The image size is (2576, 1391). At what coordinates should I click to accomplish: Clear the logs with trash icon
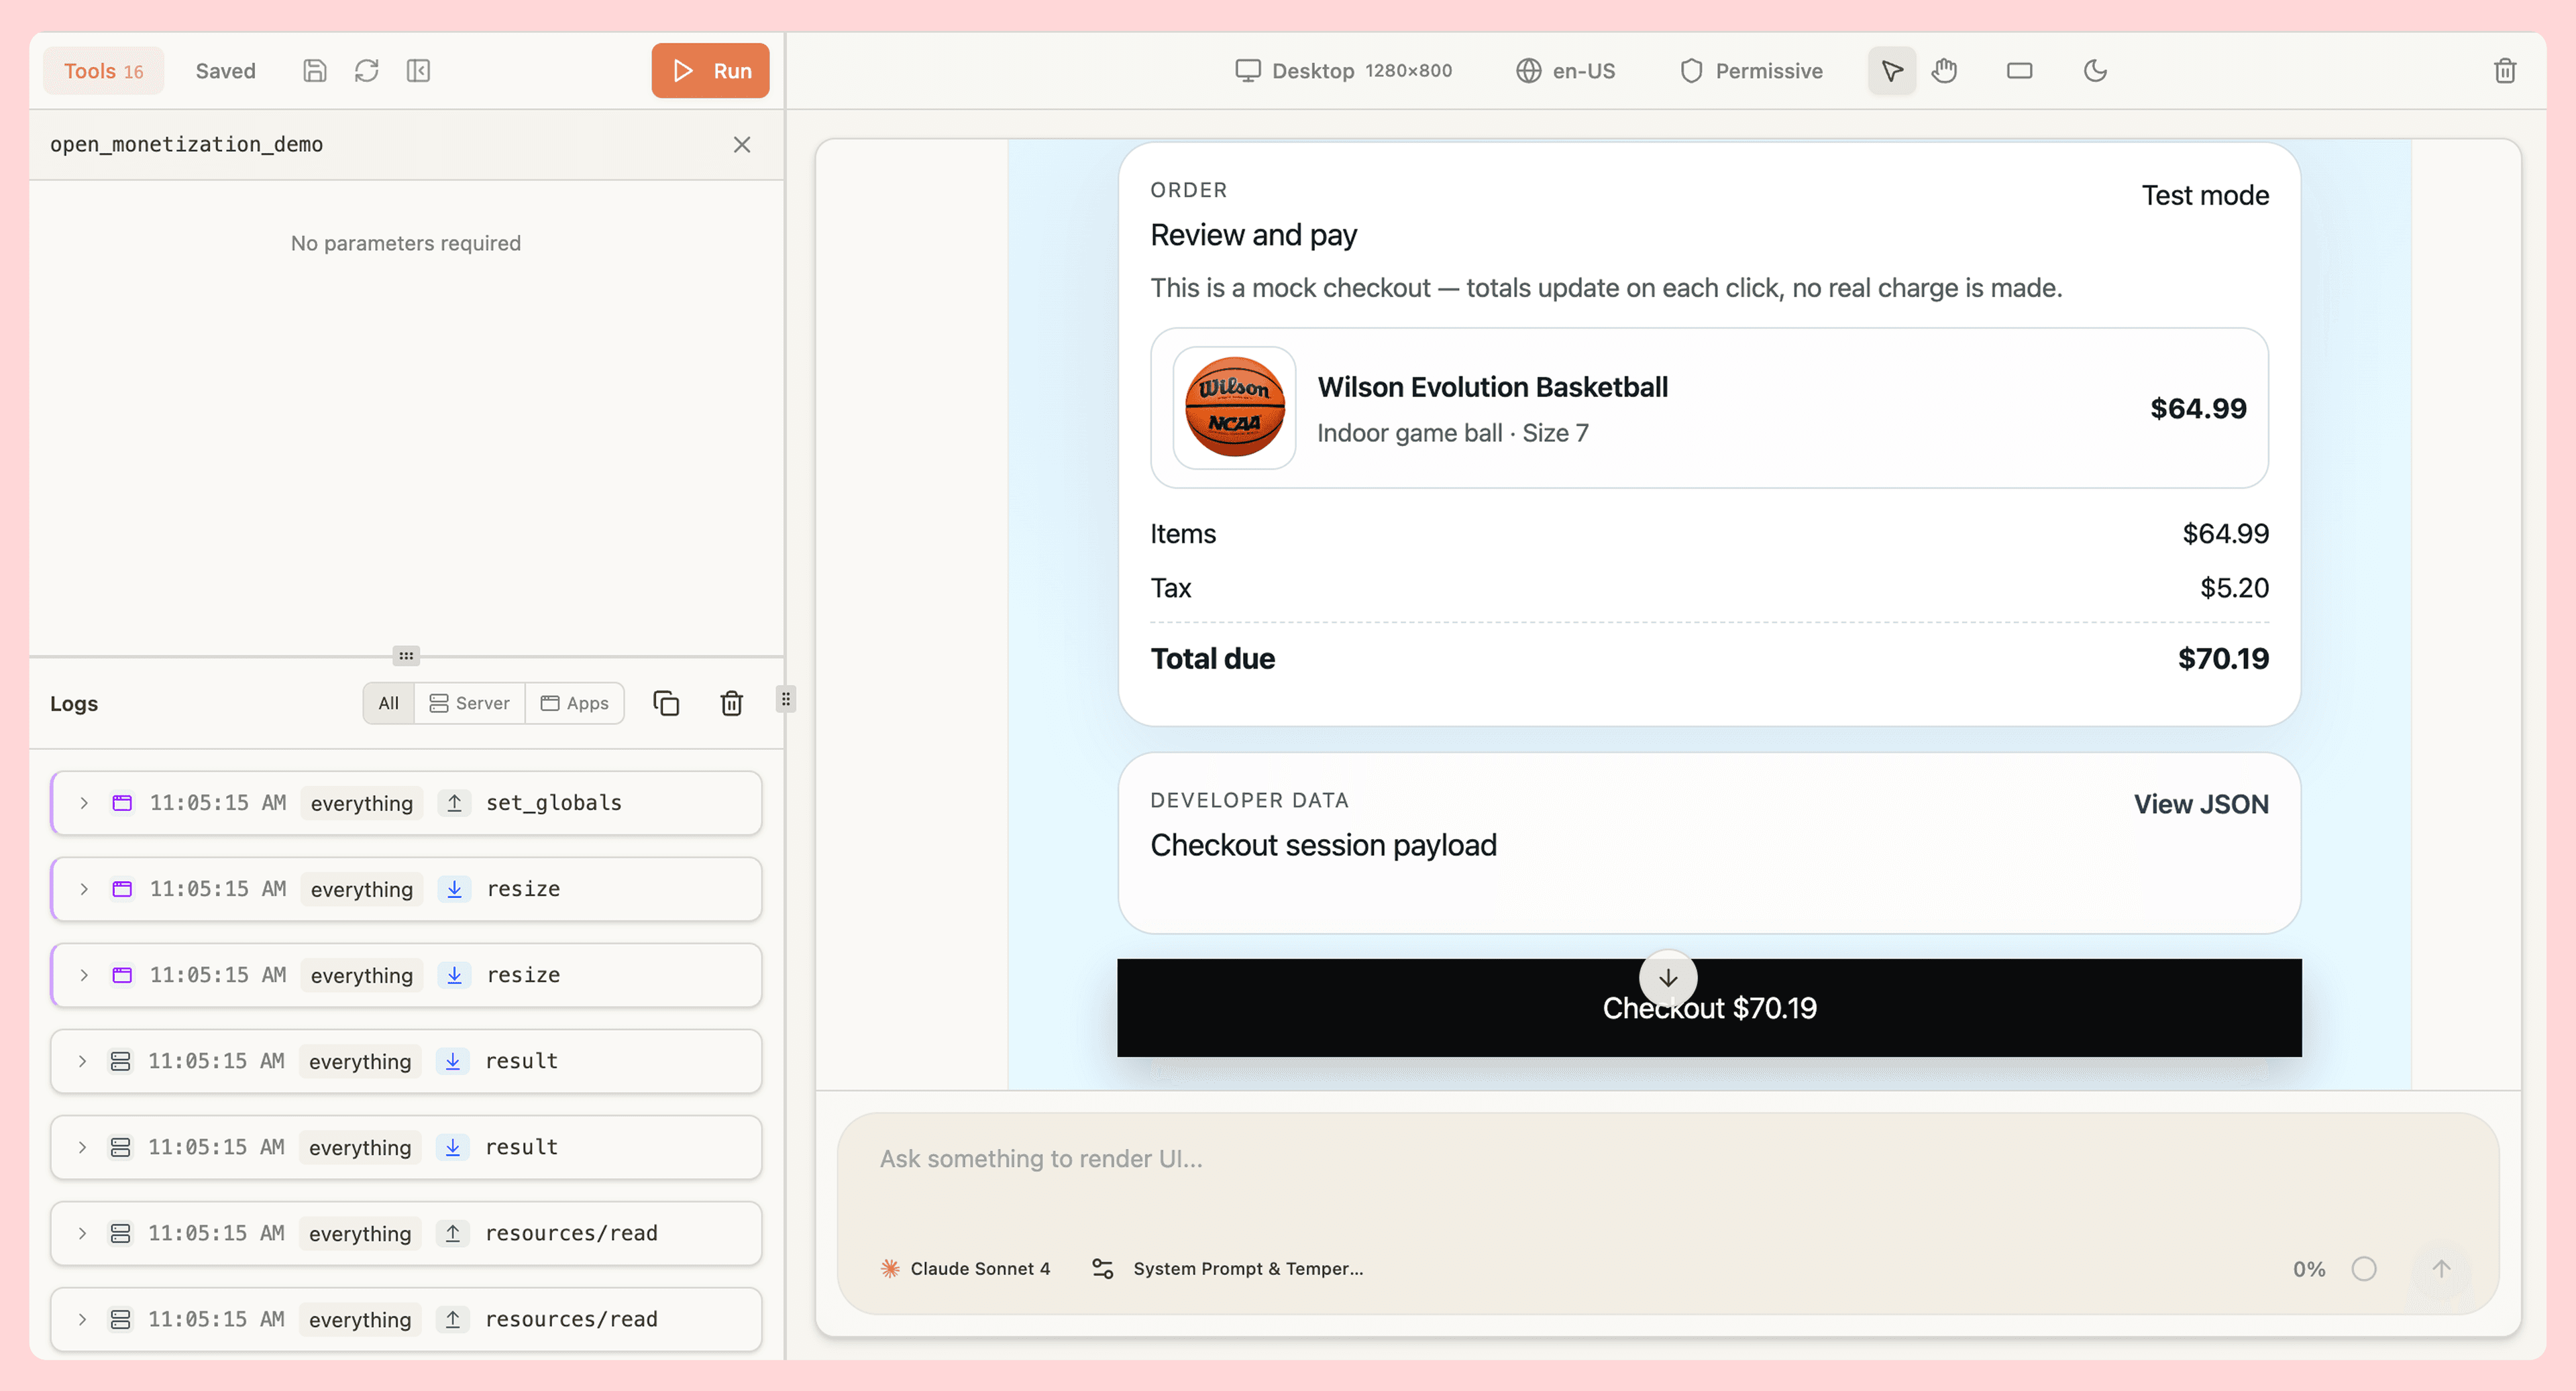click(x=731, y=703)
